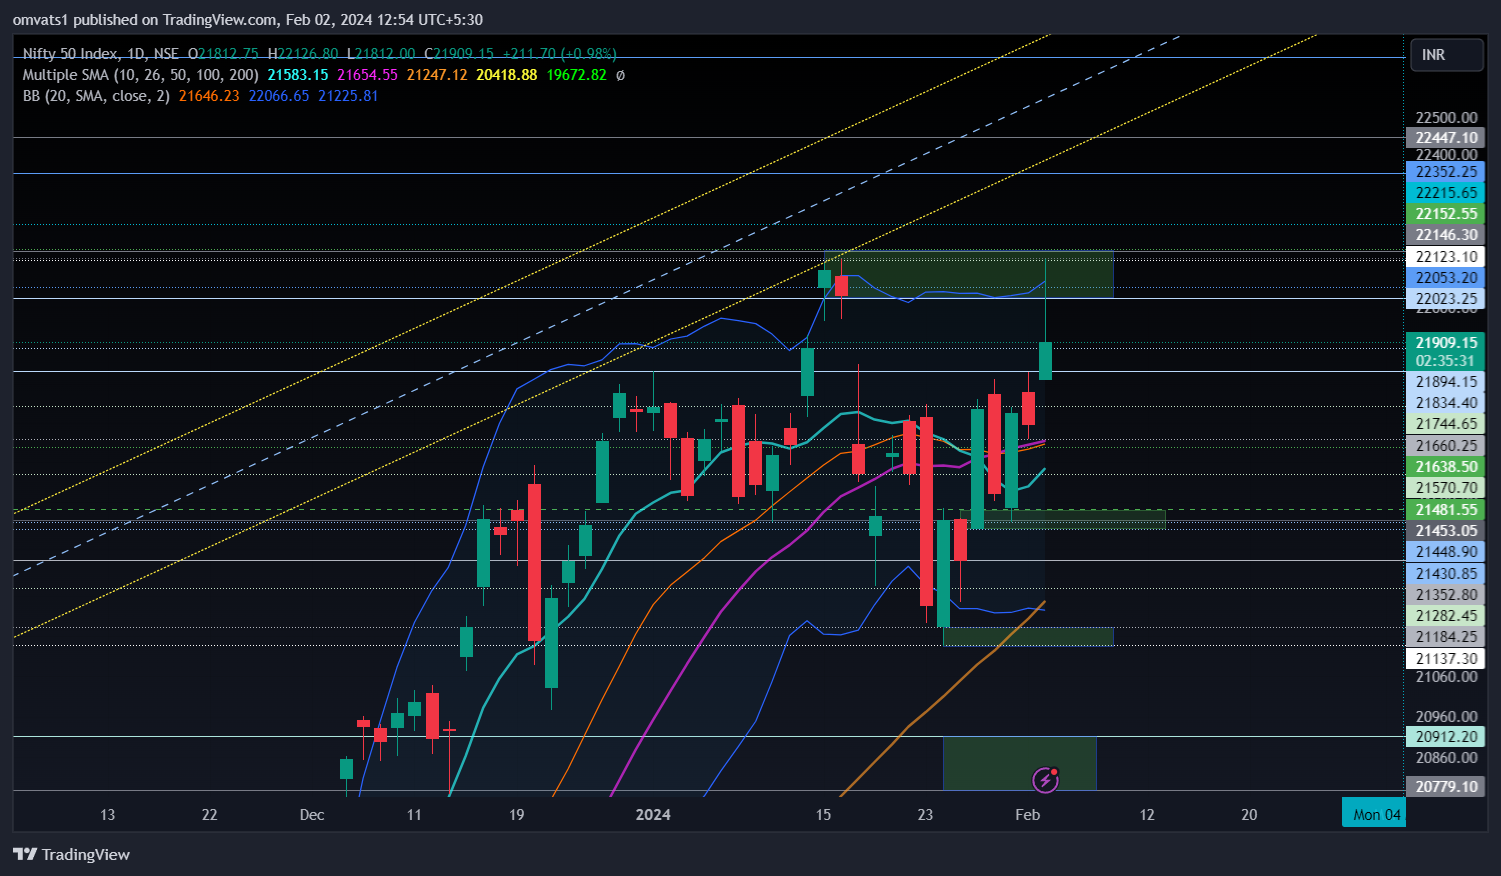
Task: Click price label 21282.45
Action: 1446,616
